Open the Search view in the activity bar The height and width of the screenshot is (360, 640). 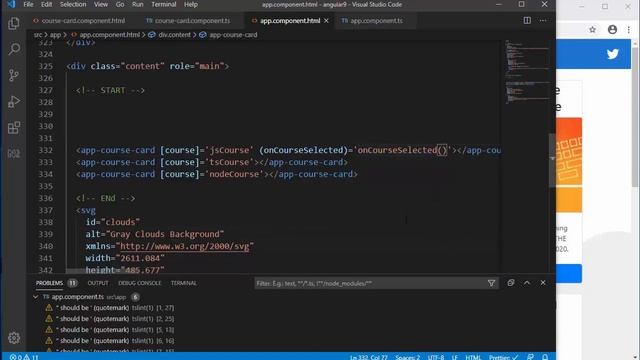point(14,49)
